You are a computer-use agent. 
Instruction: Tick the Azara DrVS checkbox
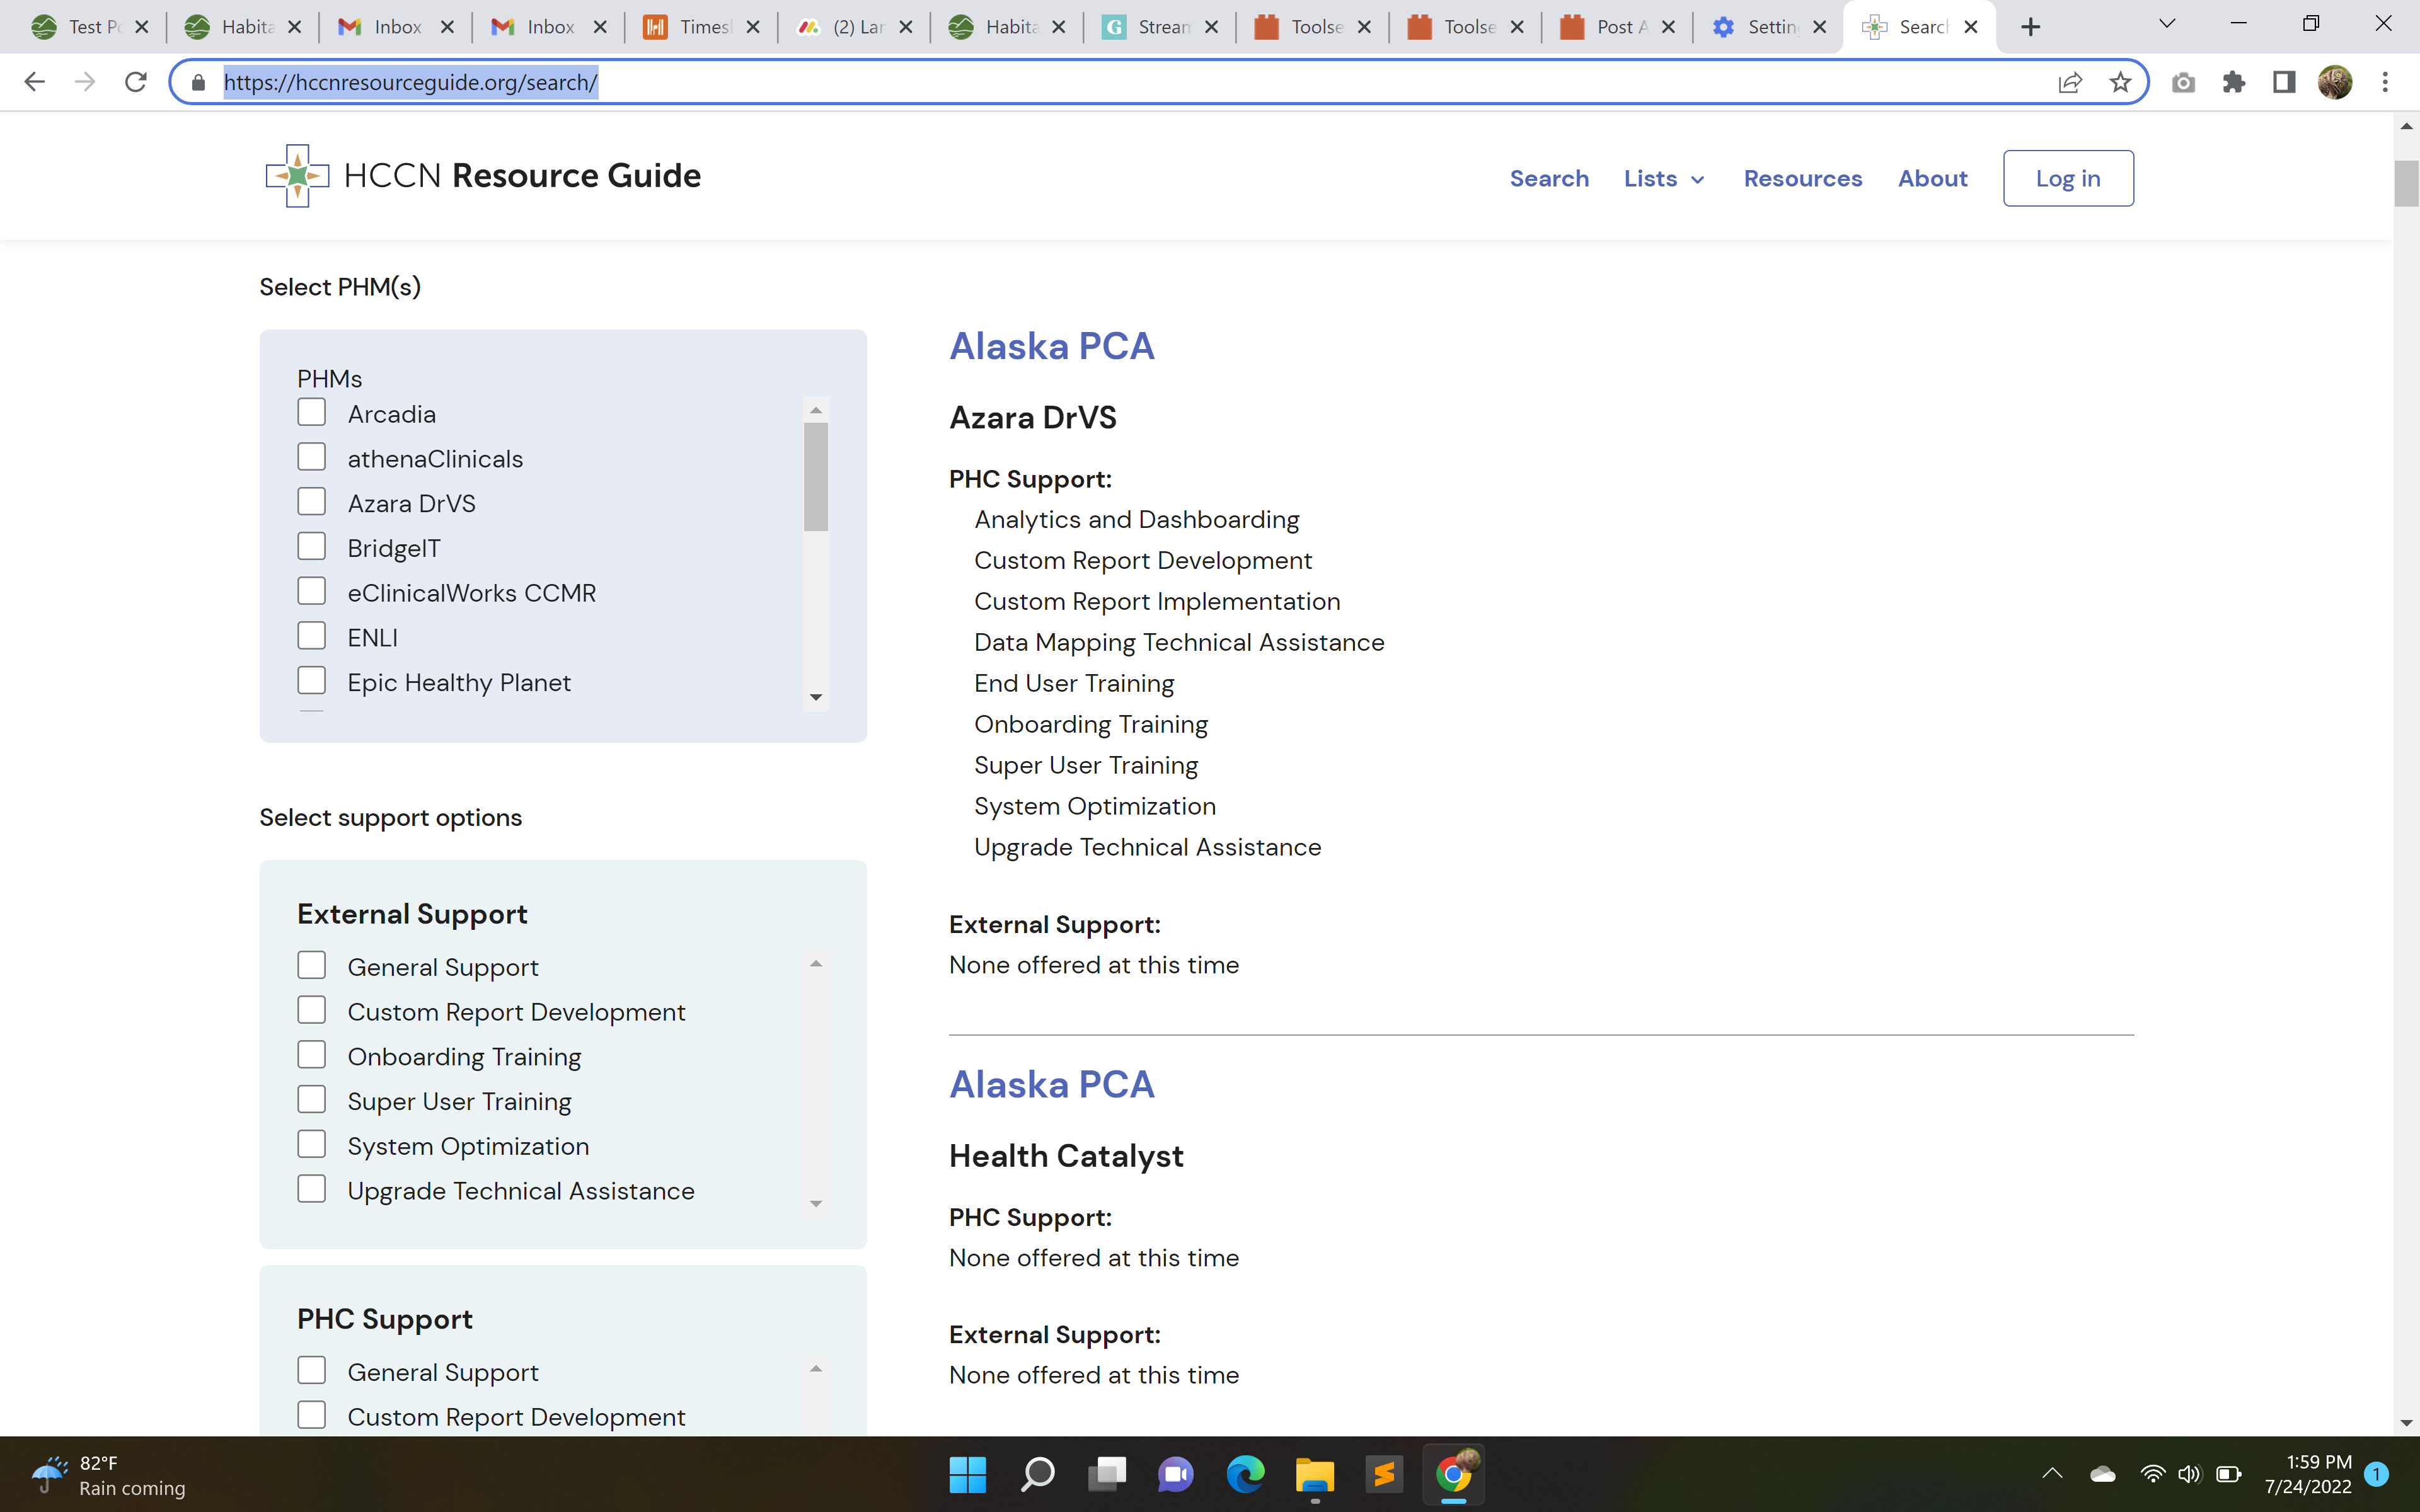312,502
